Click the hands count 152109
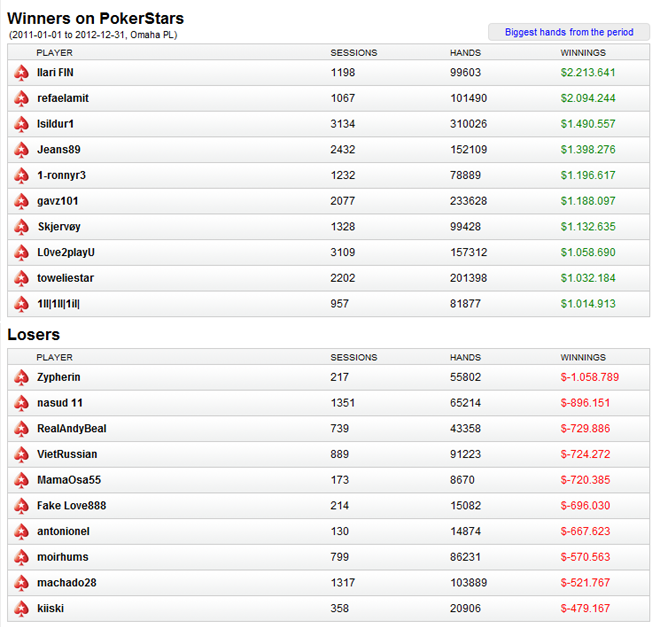This screenshot has height=627, width=660. click(468, 149)
